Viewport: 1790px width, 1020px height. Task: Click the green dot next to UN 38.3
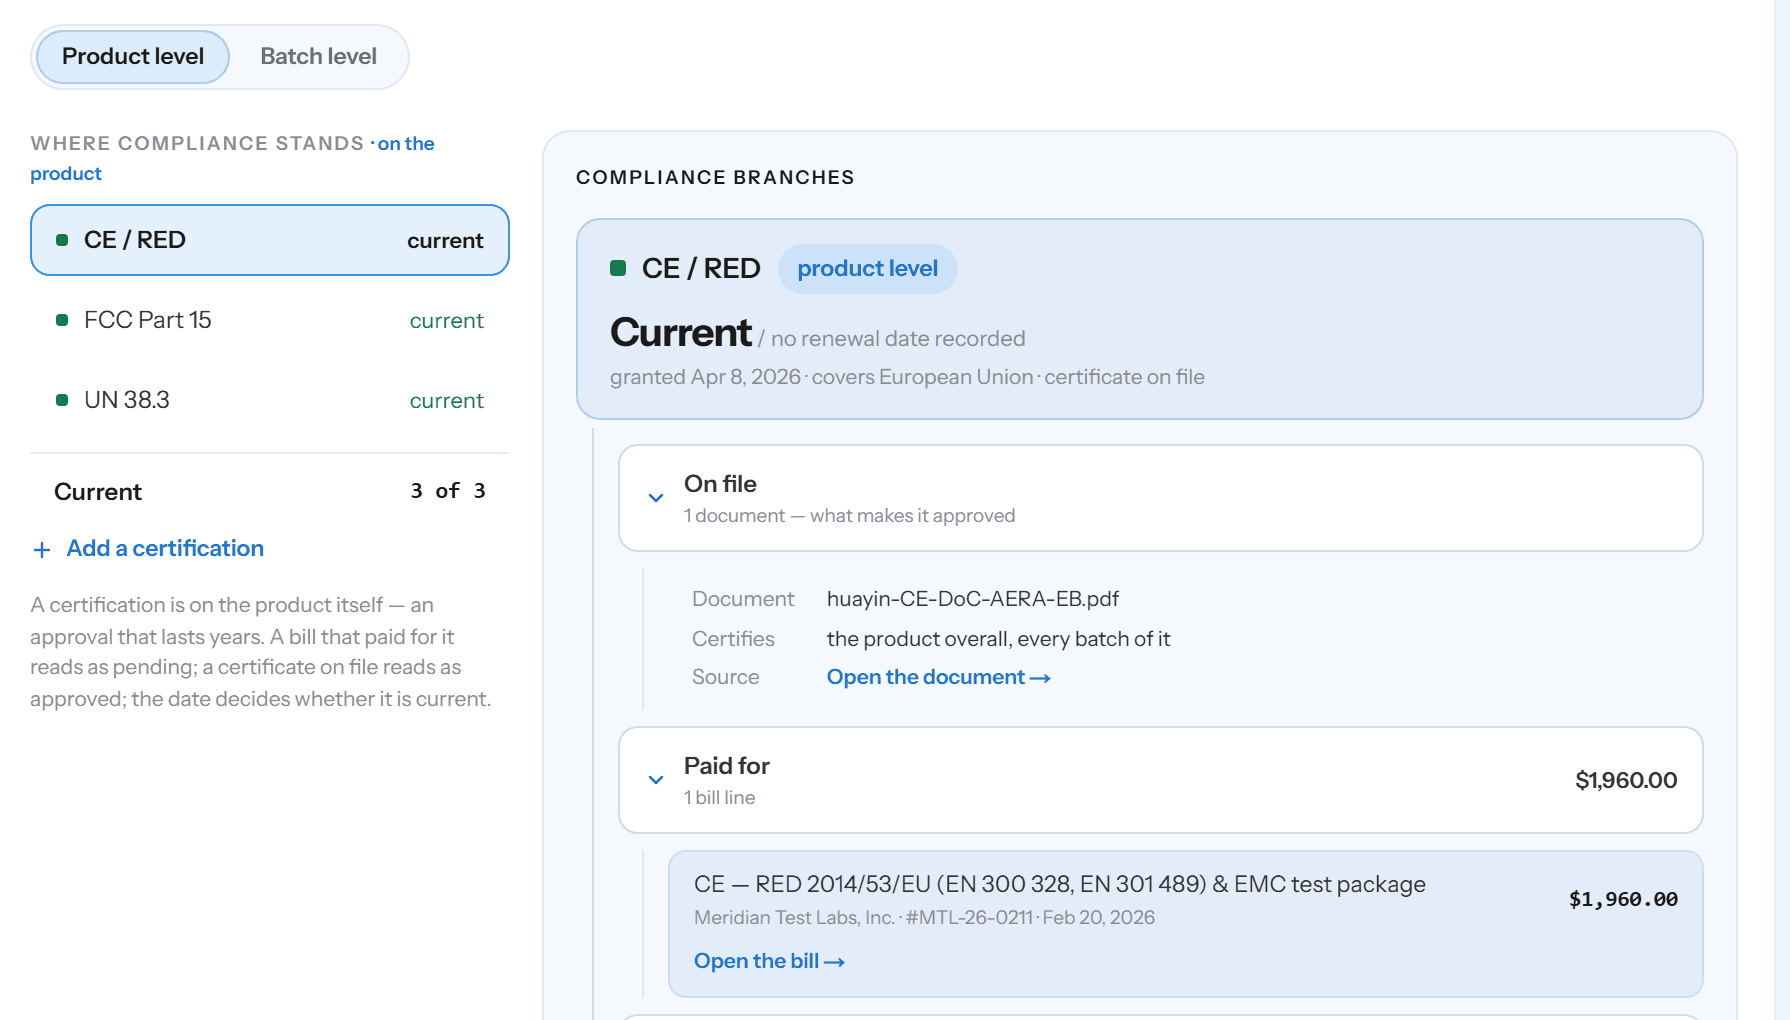pos(62,400)
